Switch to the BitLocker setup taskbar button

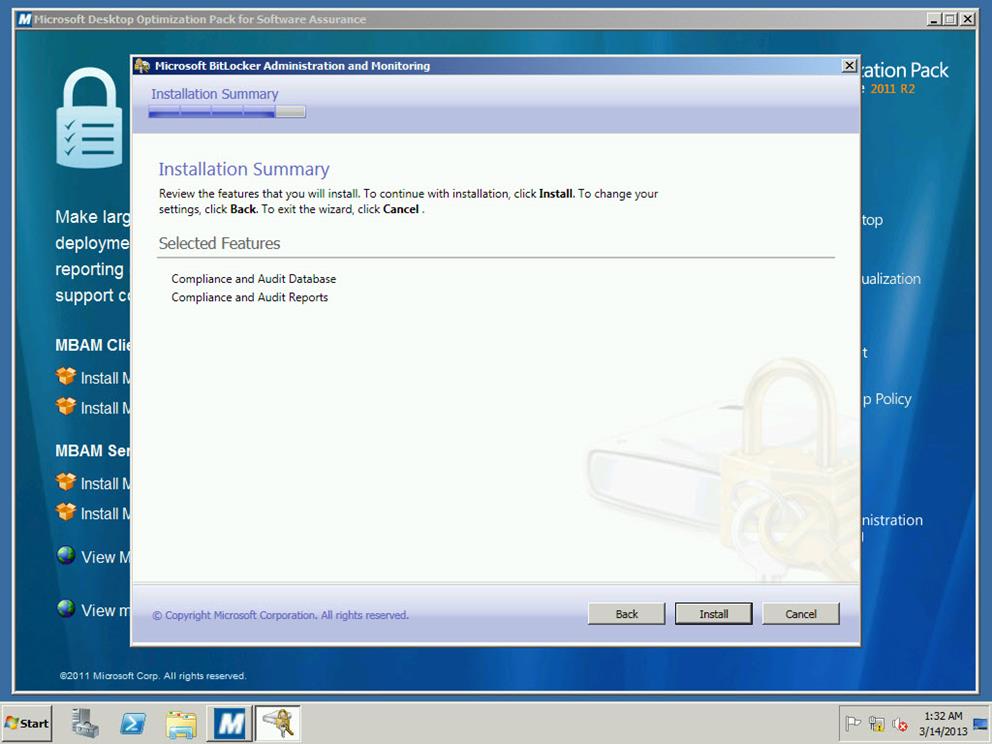click(278, 723)
